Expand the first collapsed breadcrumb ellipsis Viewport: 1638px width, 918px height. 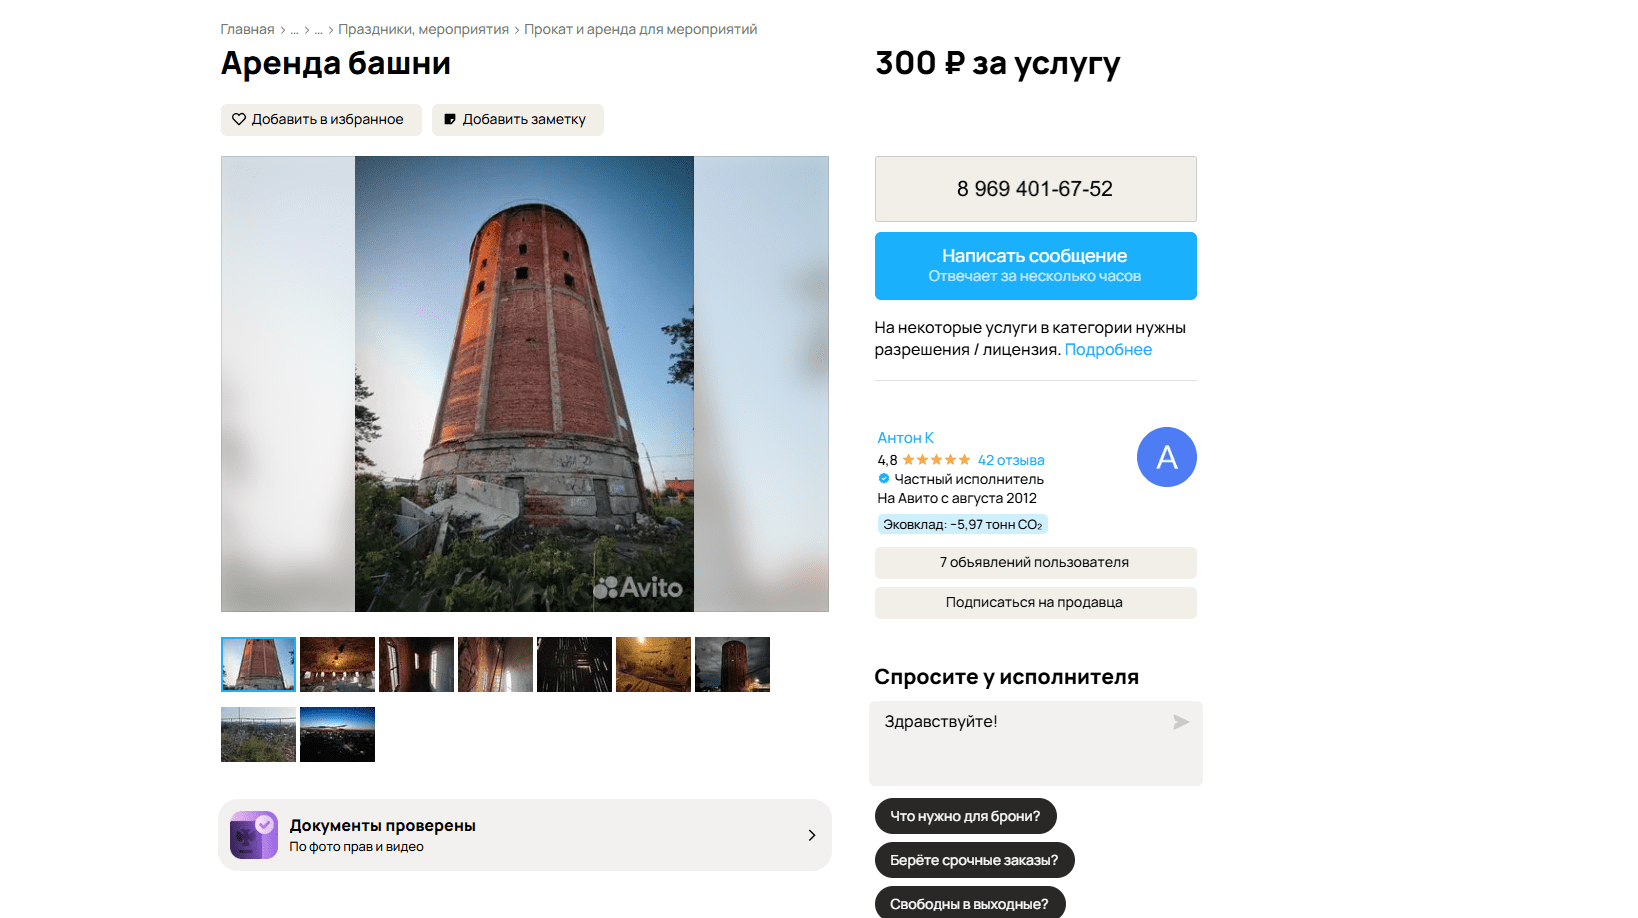click(294, 30)
